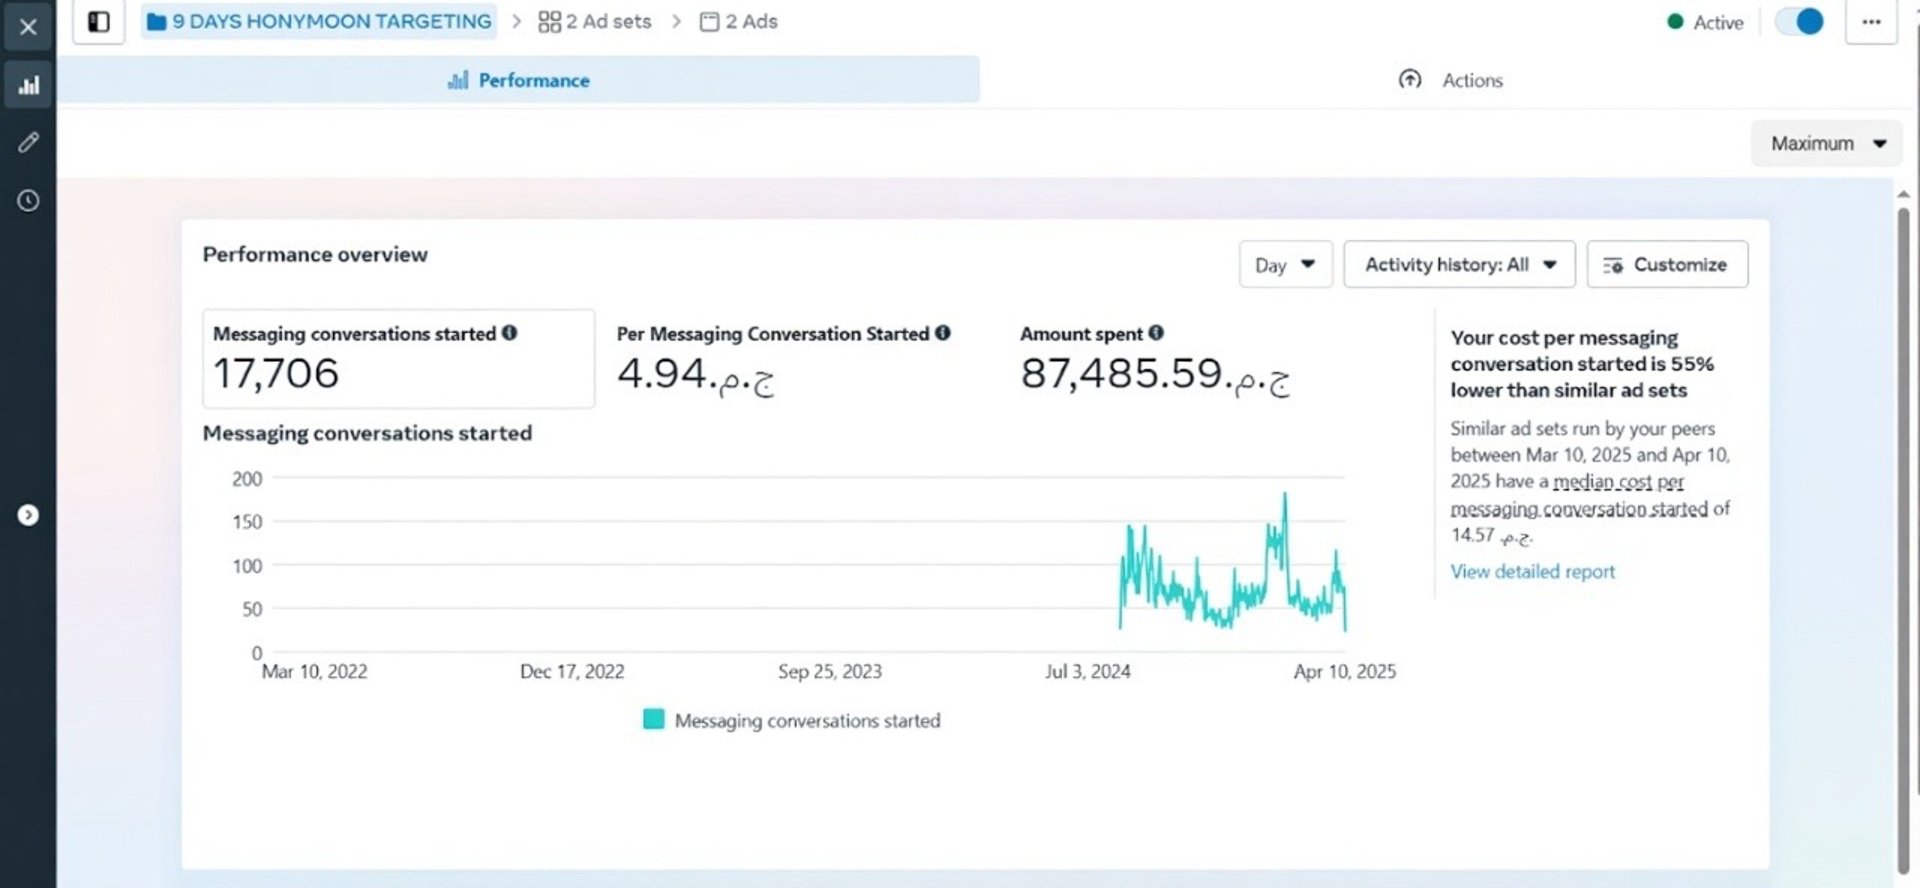1920x888 pixels.
Task: Open the charts view icon in sidebar
Action: pos(28,85)
